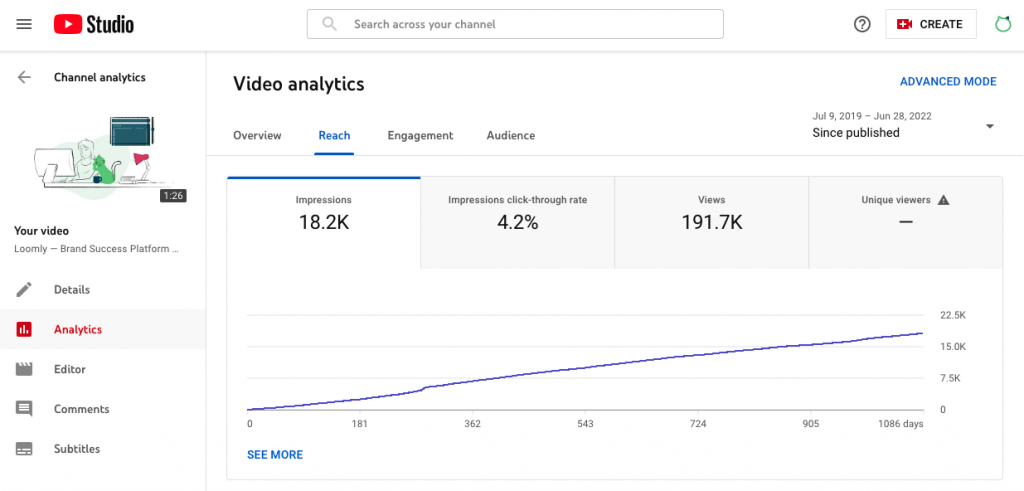Expand the date range dropdown arrow
Image resolution: width=1024 pixels, height=491 pixels.
tap(989, 126)
